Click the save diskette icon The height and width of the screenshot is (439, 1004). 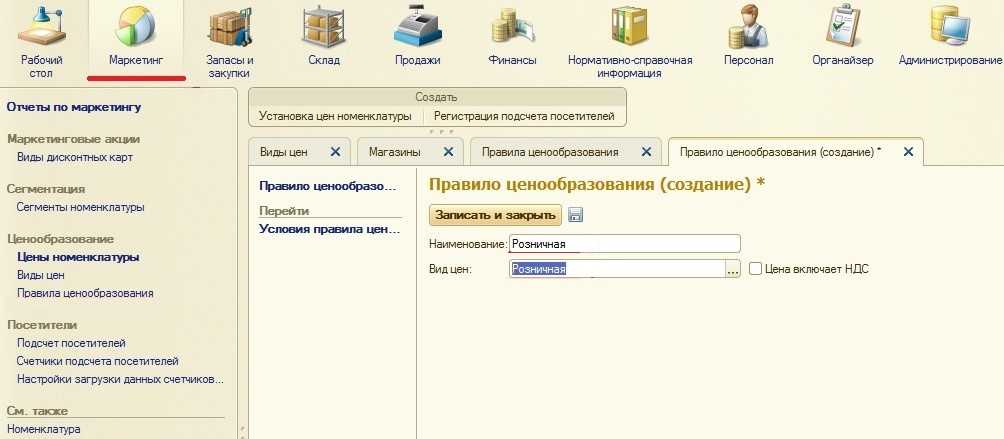coord(575,215)
